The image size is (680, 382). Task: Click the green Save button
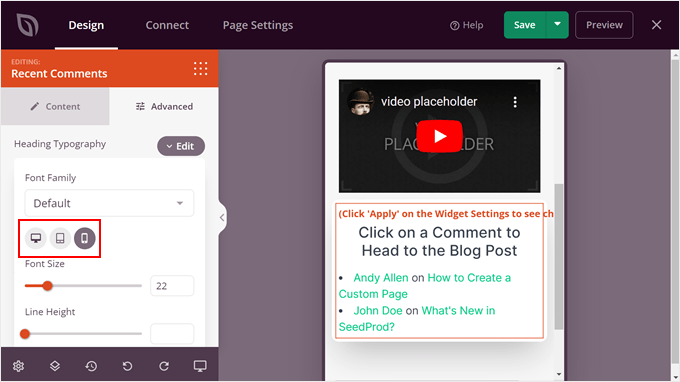(524, 25)
